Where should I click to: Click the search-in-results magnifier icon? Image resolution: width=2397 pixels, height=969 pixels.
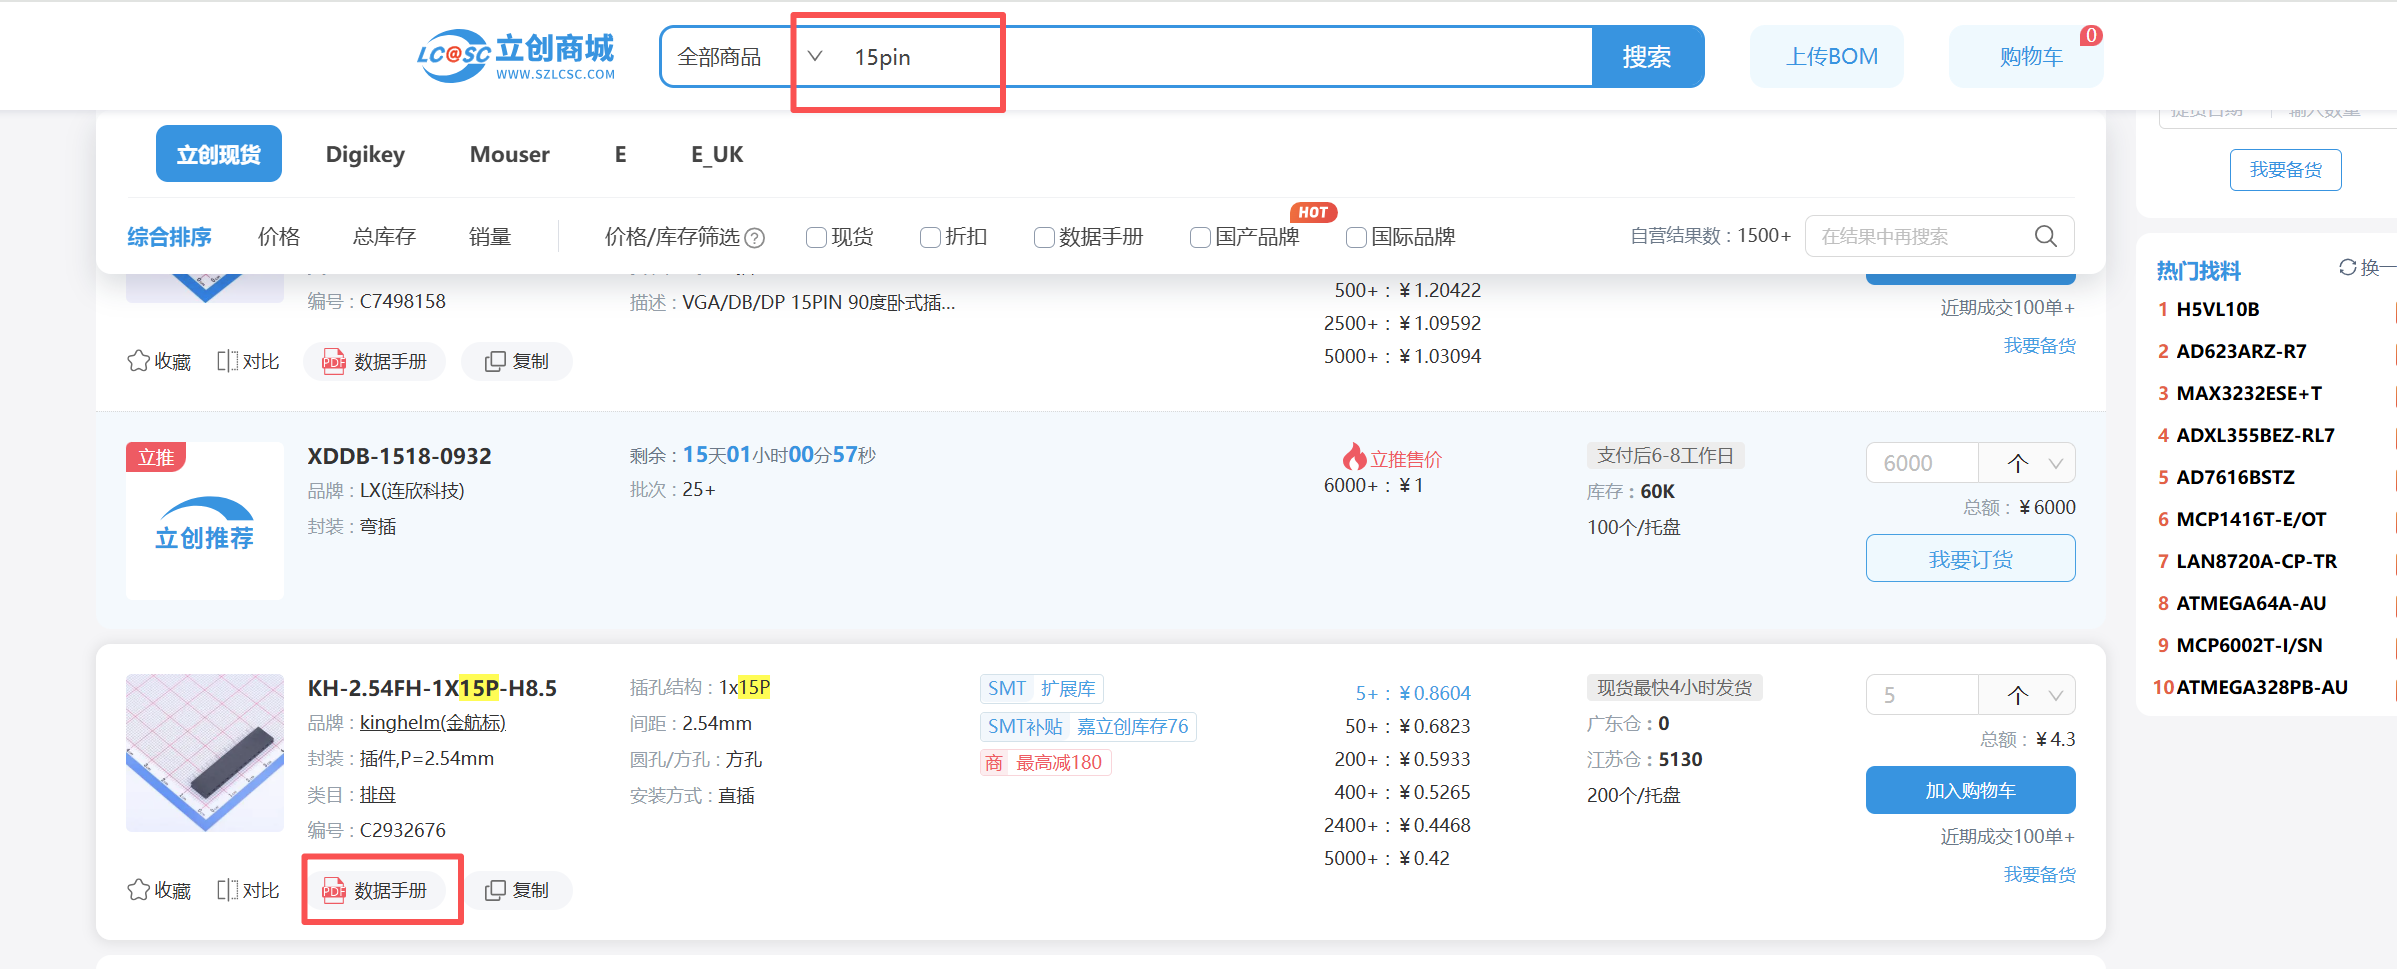coord(2046,236)
